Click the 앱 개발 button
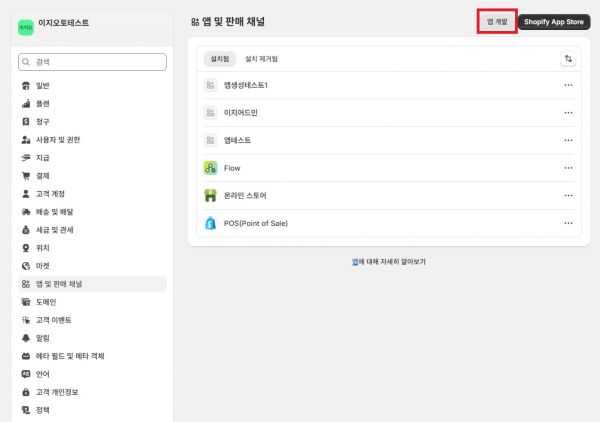The width and height of the screenshot is (600, 422). tap(497, 21)
